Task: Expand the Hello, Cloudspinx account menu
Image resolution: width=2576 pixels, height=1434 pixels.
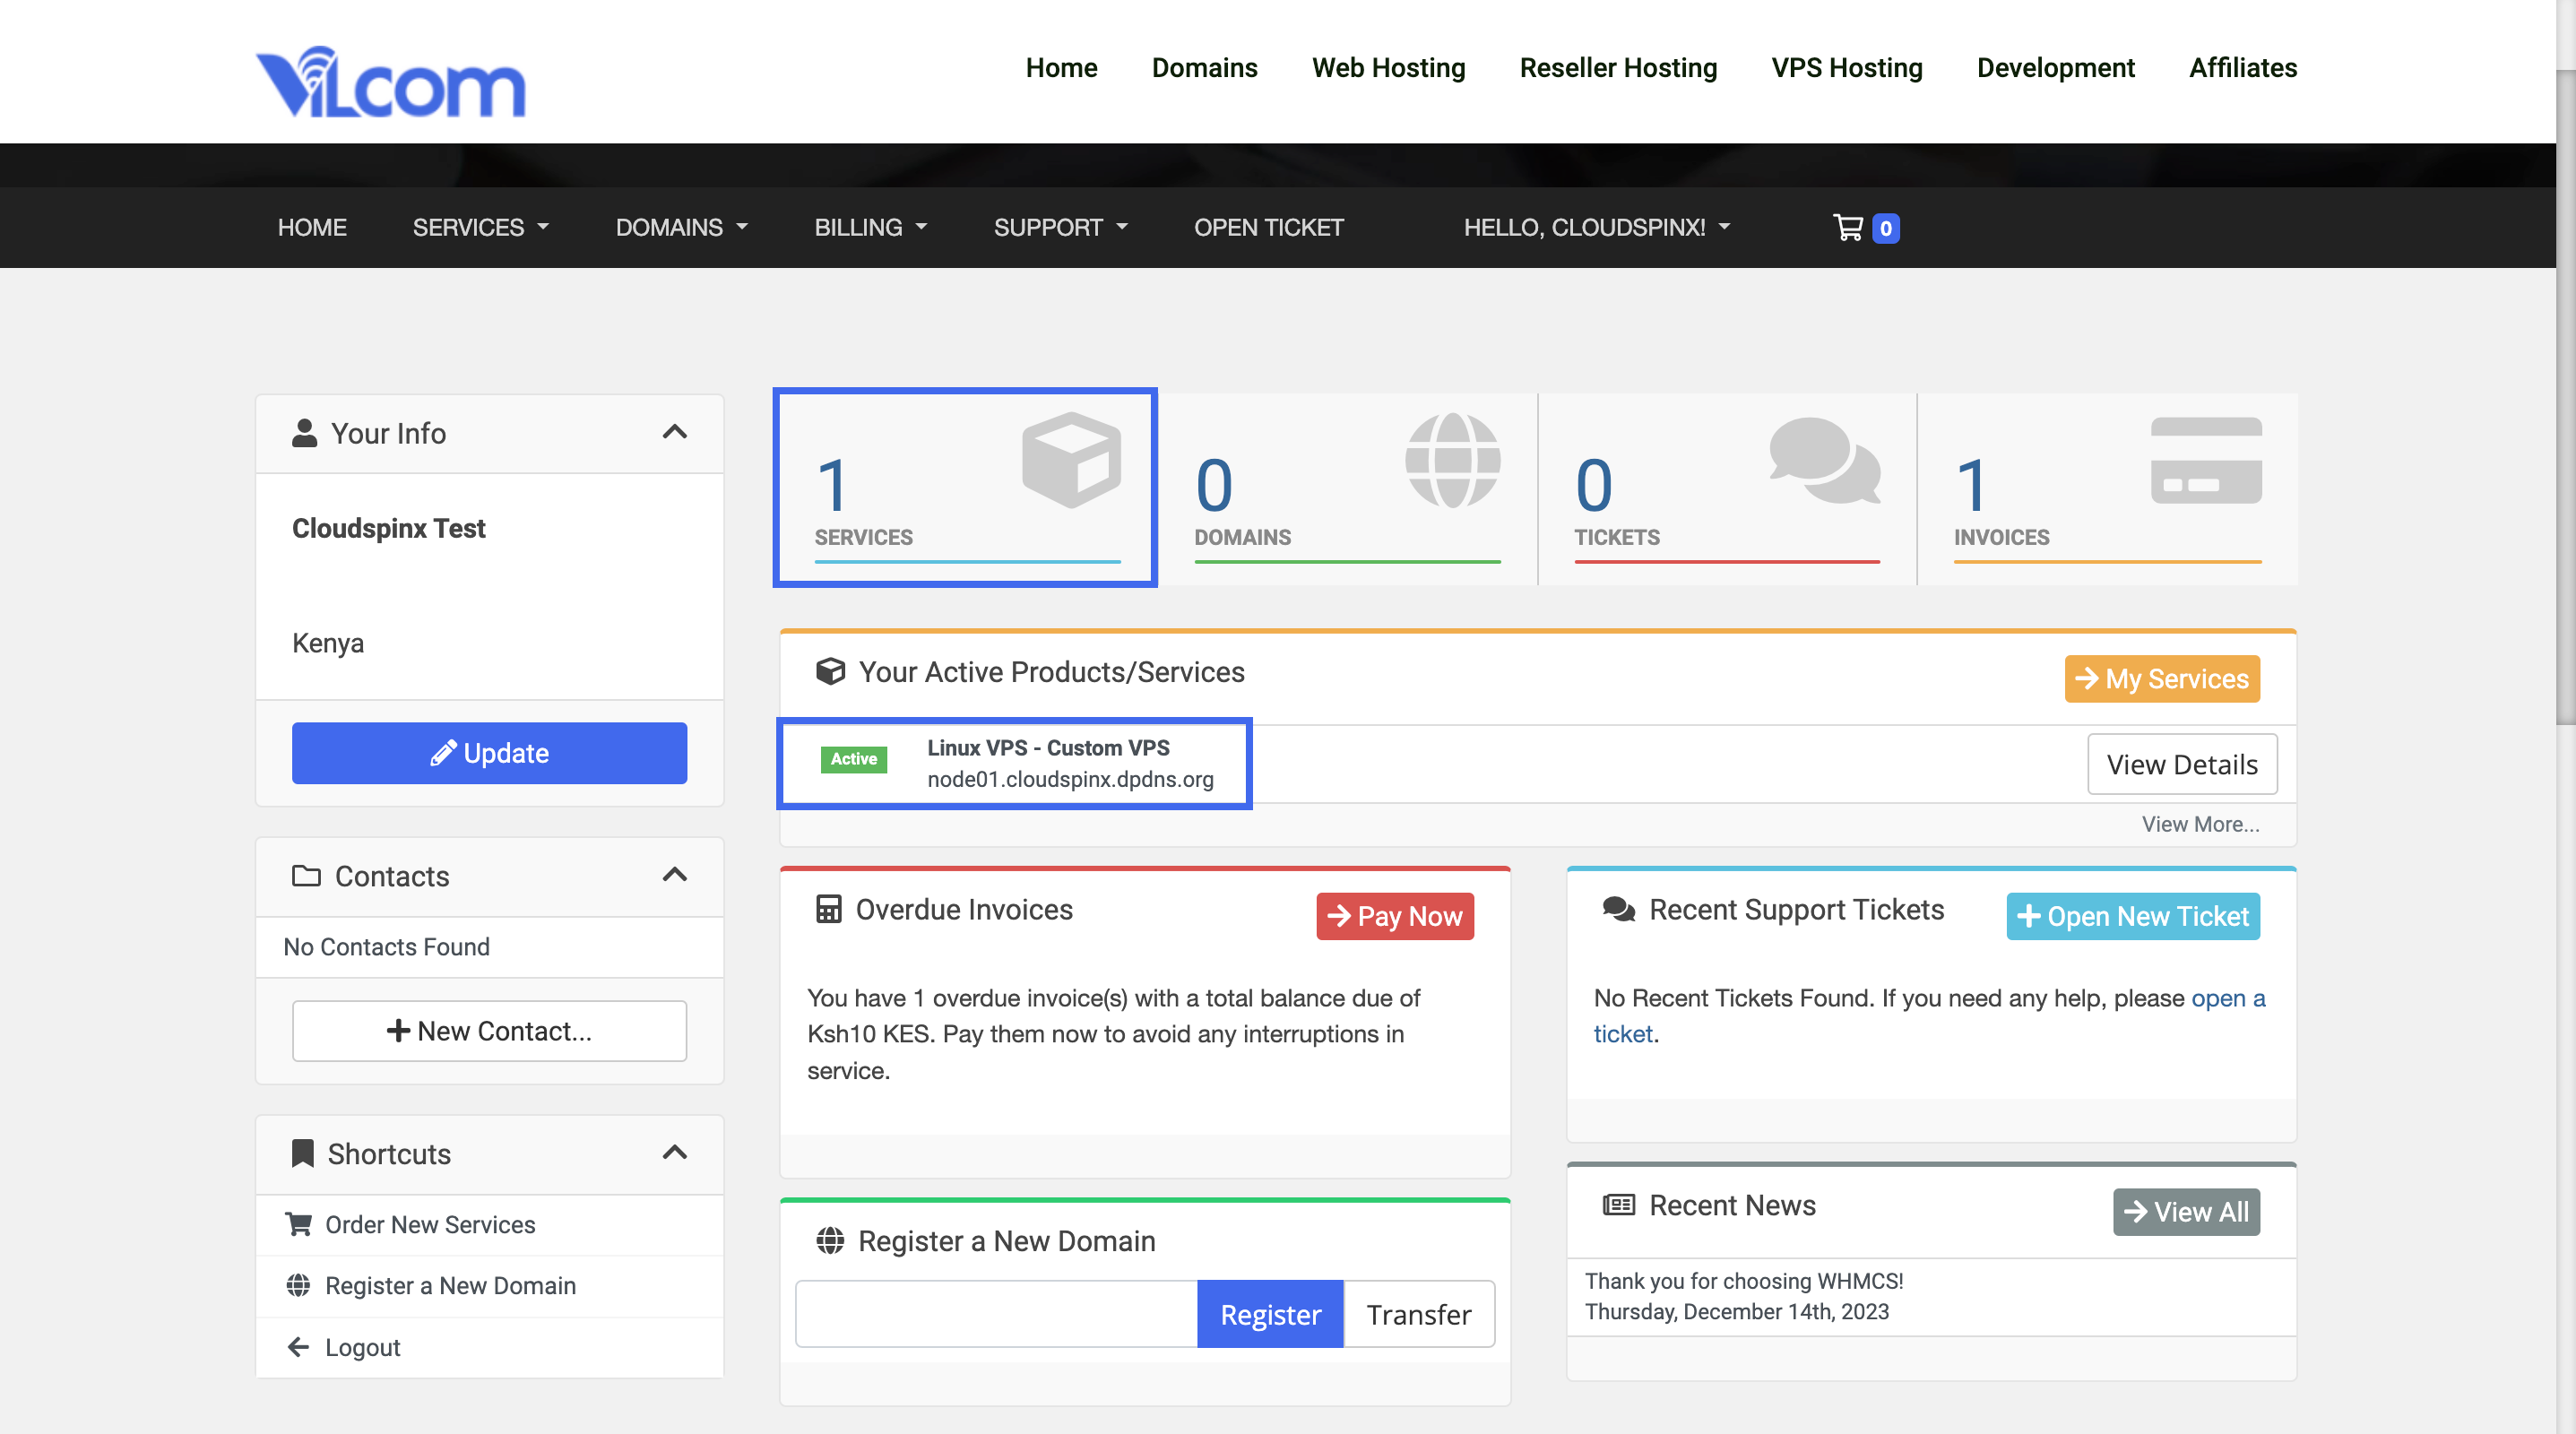Action: tap(1596, 228)
